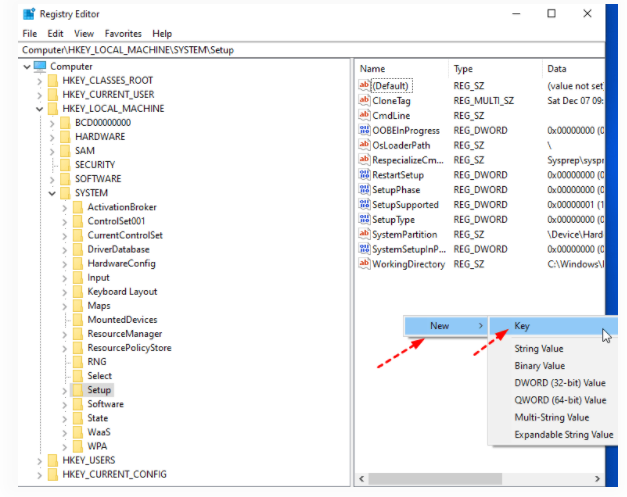Viewport: 627px width, 497px height.
Task: Expand the CurrentControlSet key
Action: pos(64,236)
